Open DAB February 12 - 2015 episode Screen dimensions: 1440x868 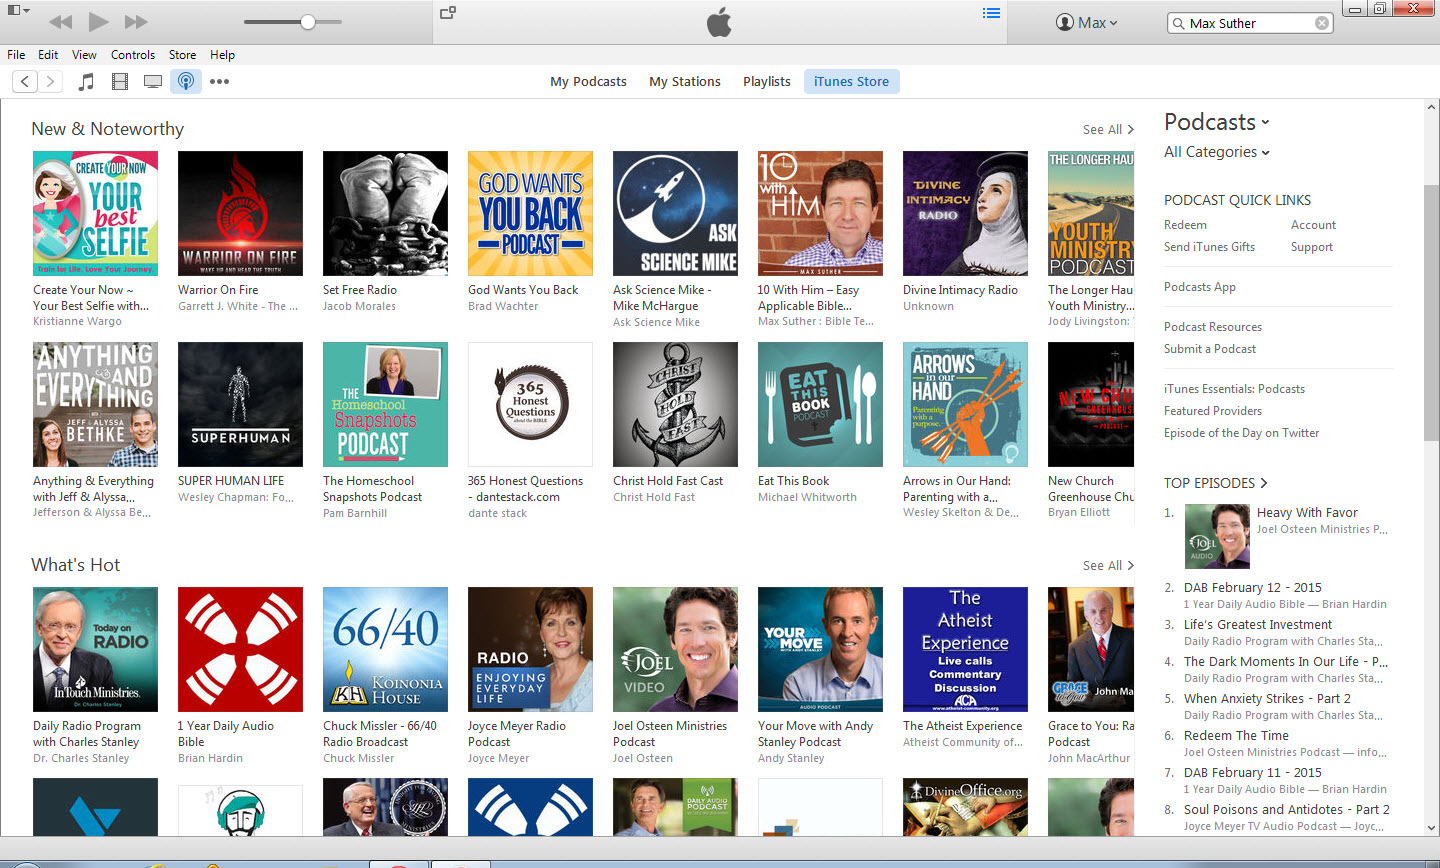pyautogui.click(x=1253, y=588)
